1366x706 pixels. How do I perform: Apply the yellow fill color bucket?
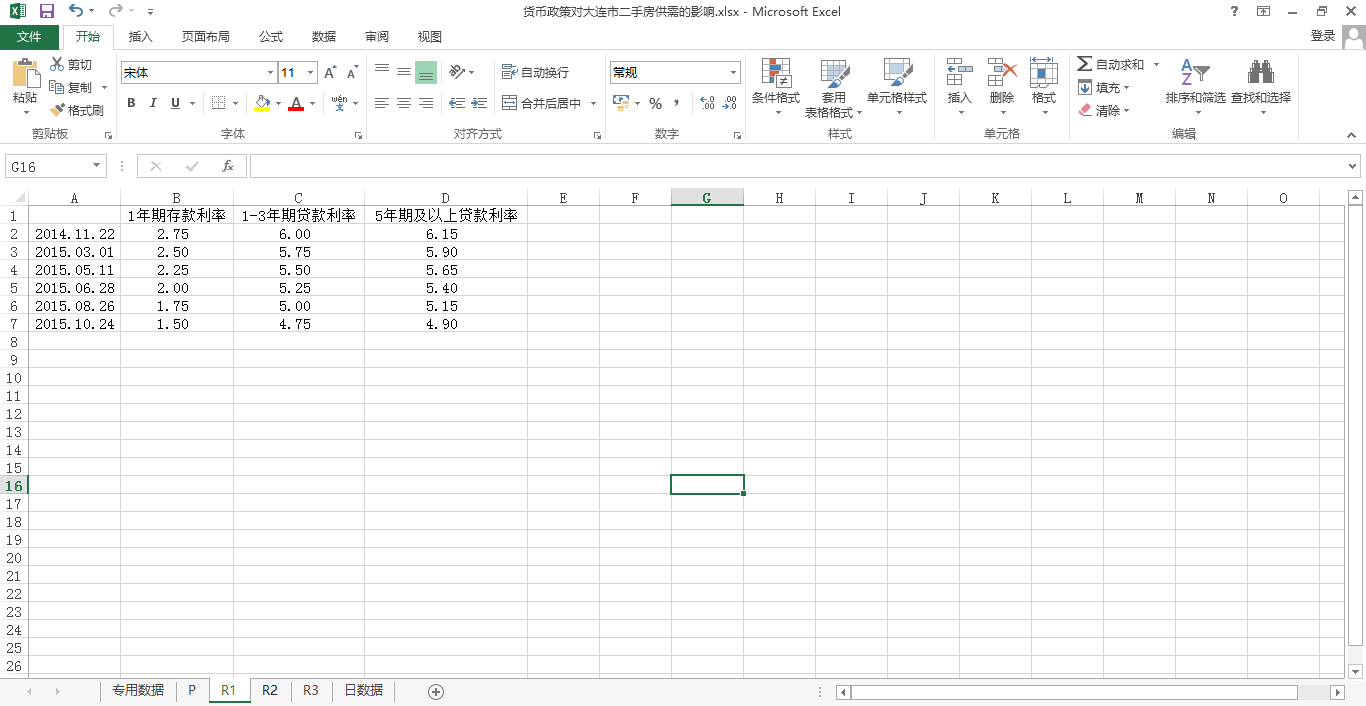pyautogui.click(x=262, y=103)
